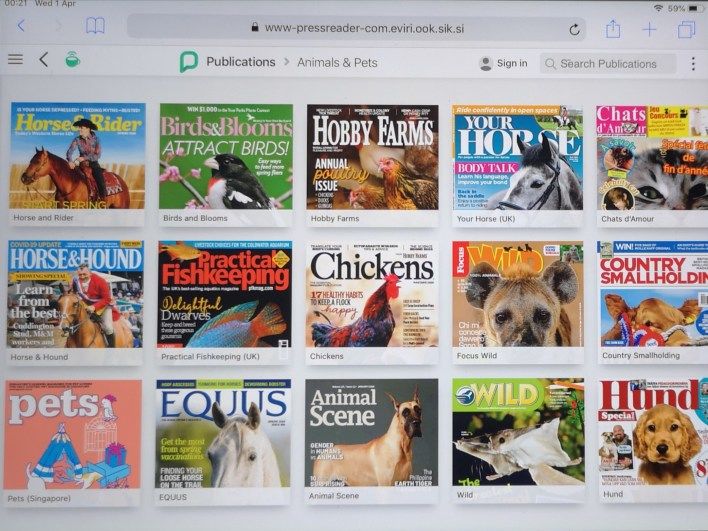The width and height of the screenshot is (708, 531).
Task: Open the hamburger menu
Action: pos(15,60)
